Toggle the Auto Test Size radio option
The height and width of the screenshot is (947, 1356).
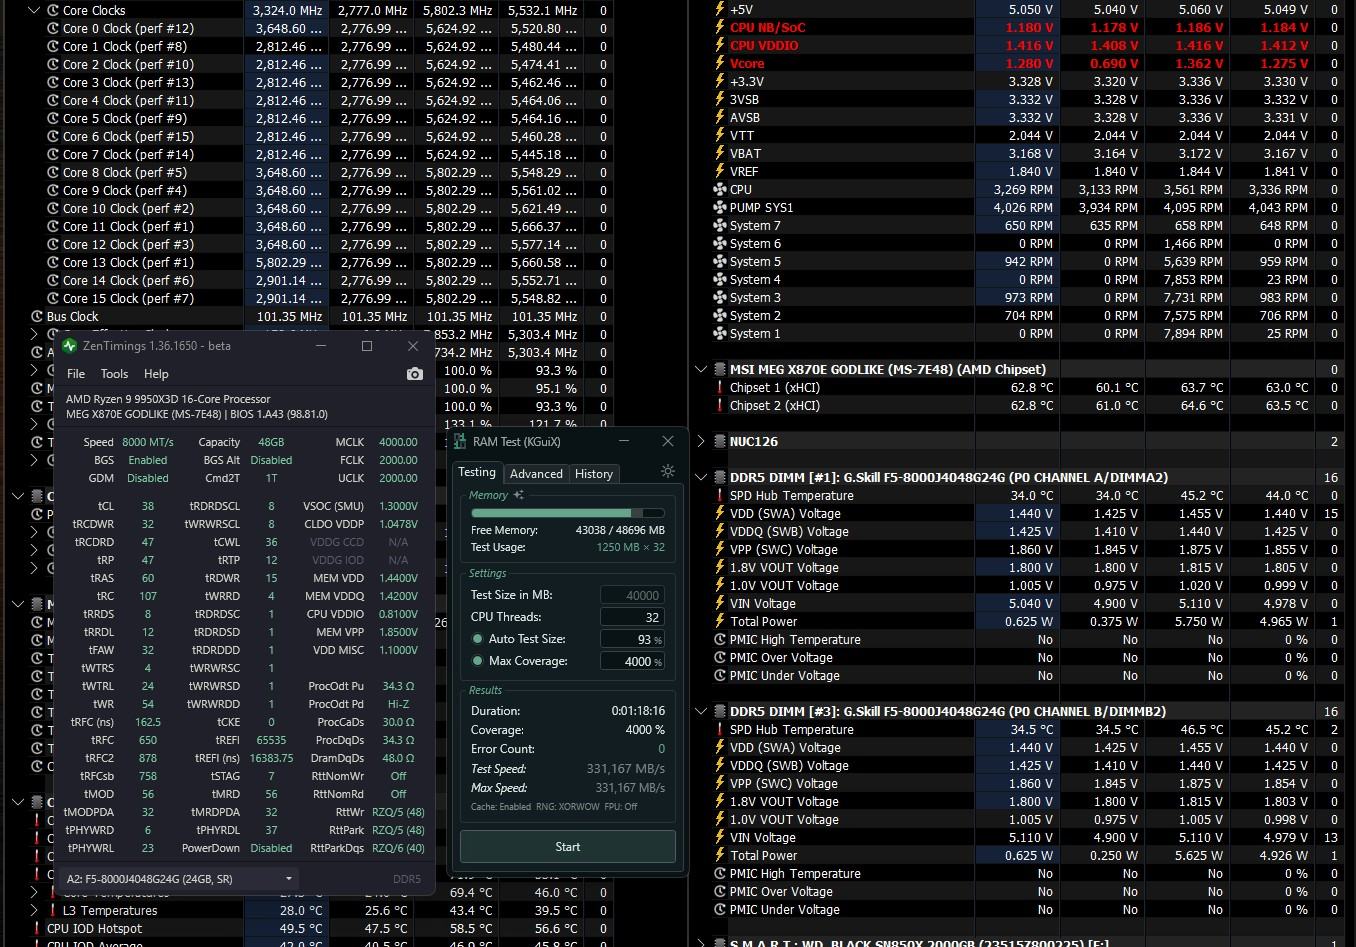point(478,639)
